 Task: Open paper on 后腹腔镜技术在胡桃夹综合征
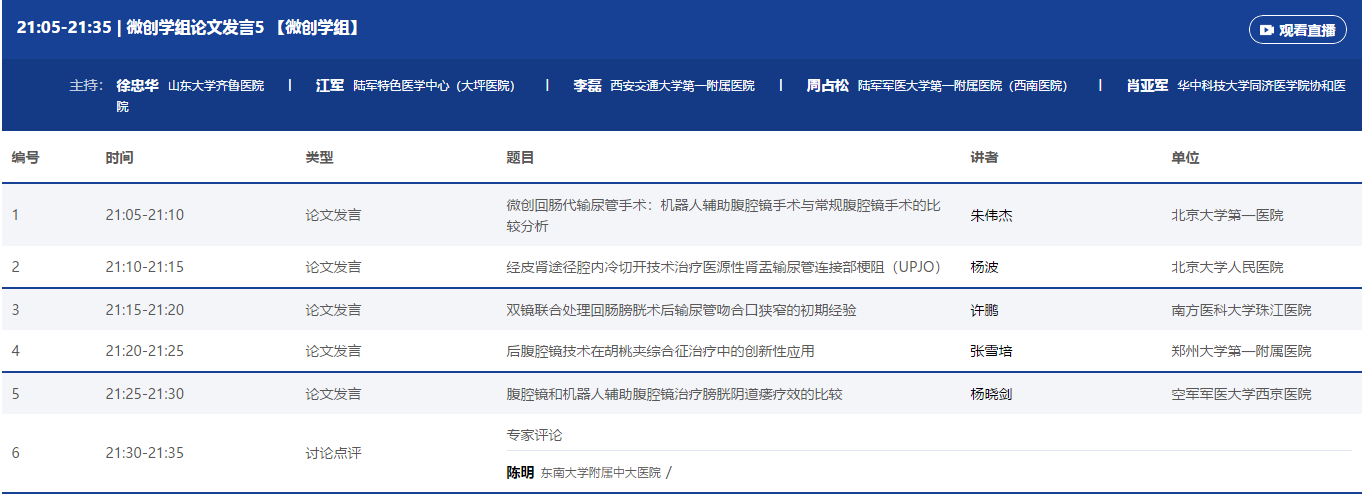pyautogui.click(x=660, y=351)
